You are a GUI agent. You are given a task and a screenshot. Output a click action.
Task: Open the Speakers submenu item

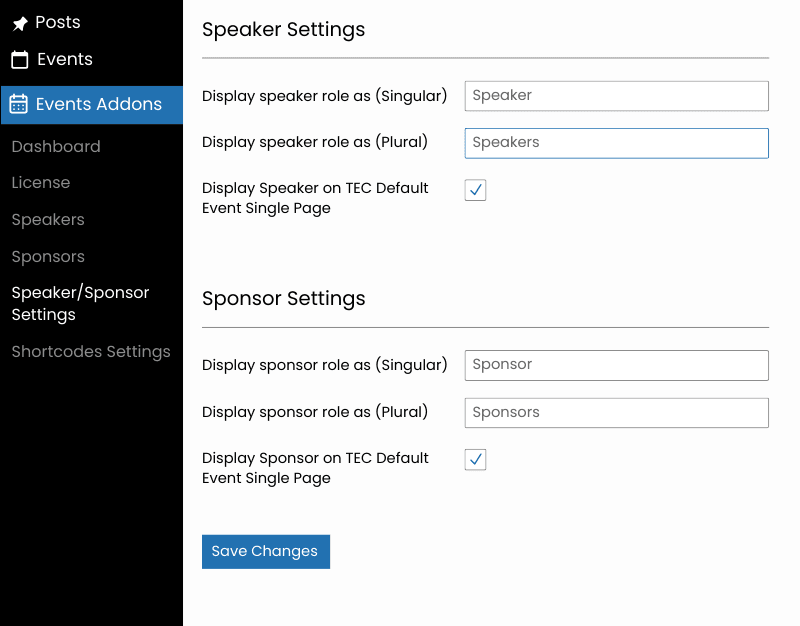click(48, 220)
